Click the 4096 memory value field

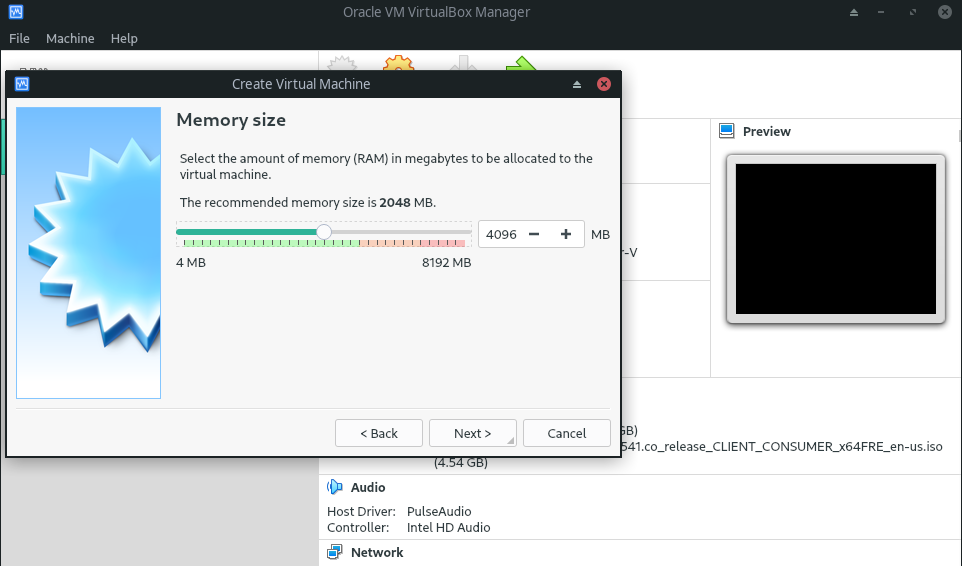[501, 234]
